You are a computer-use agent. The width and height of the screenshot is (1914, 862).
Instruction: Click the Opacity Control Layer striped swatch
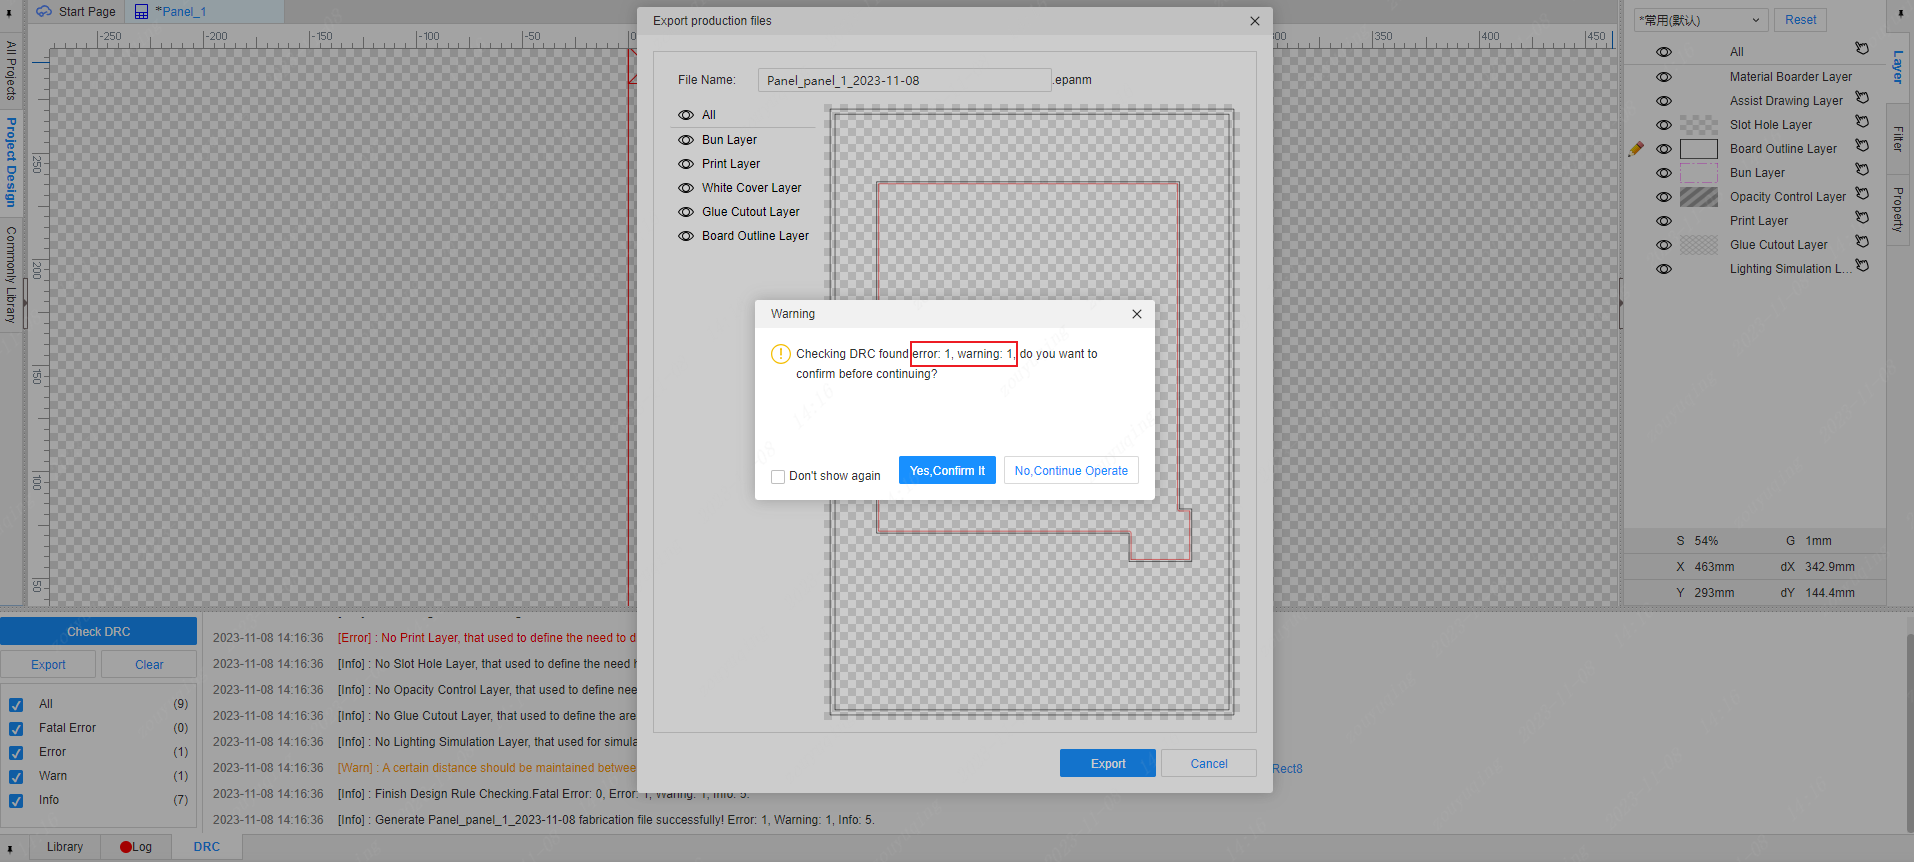point(1699,197)
